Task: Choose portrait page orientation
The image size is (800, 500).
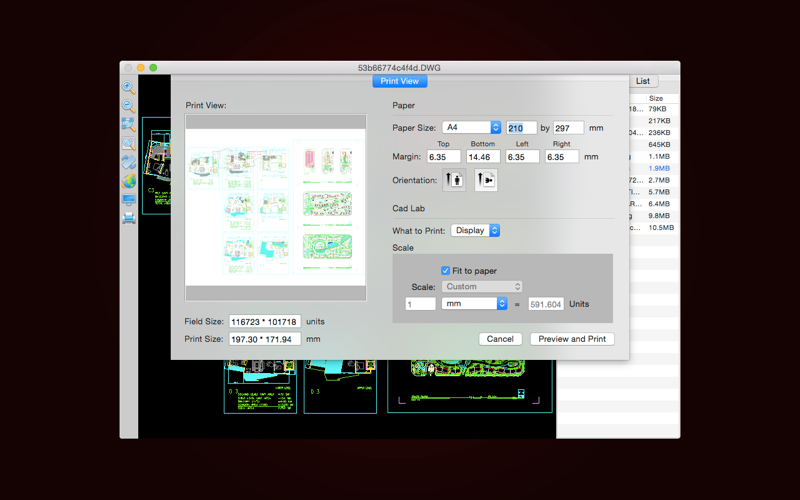Action: (x=454, y=180)
